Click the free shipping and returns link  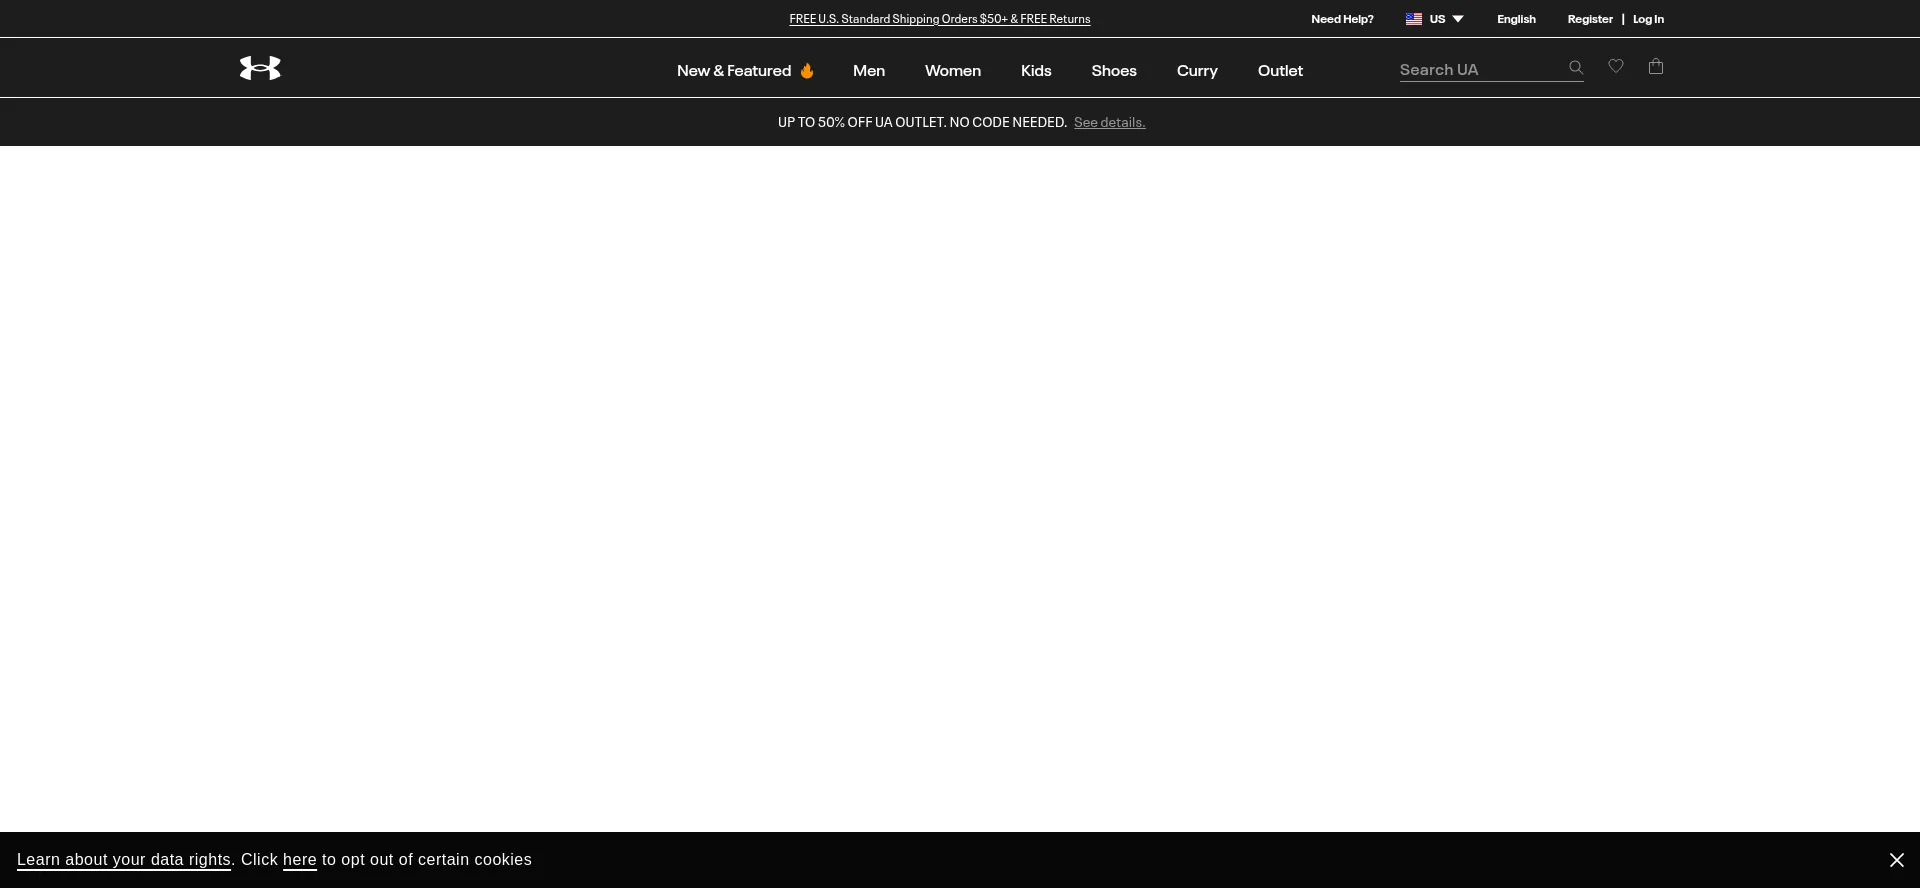click(x=940, y=19)
